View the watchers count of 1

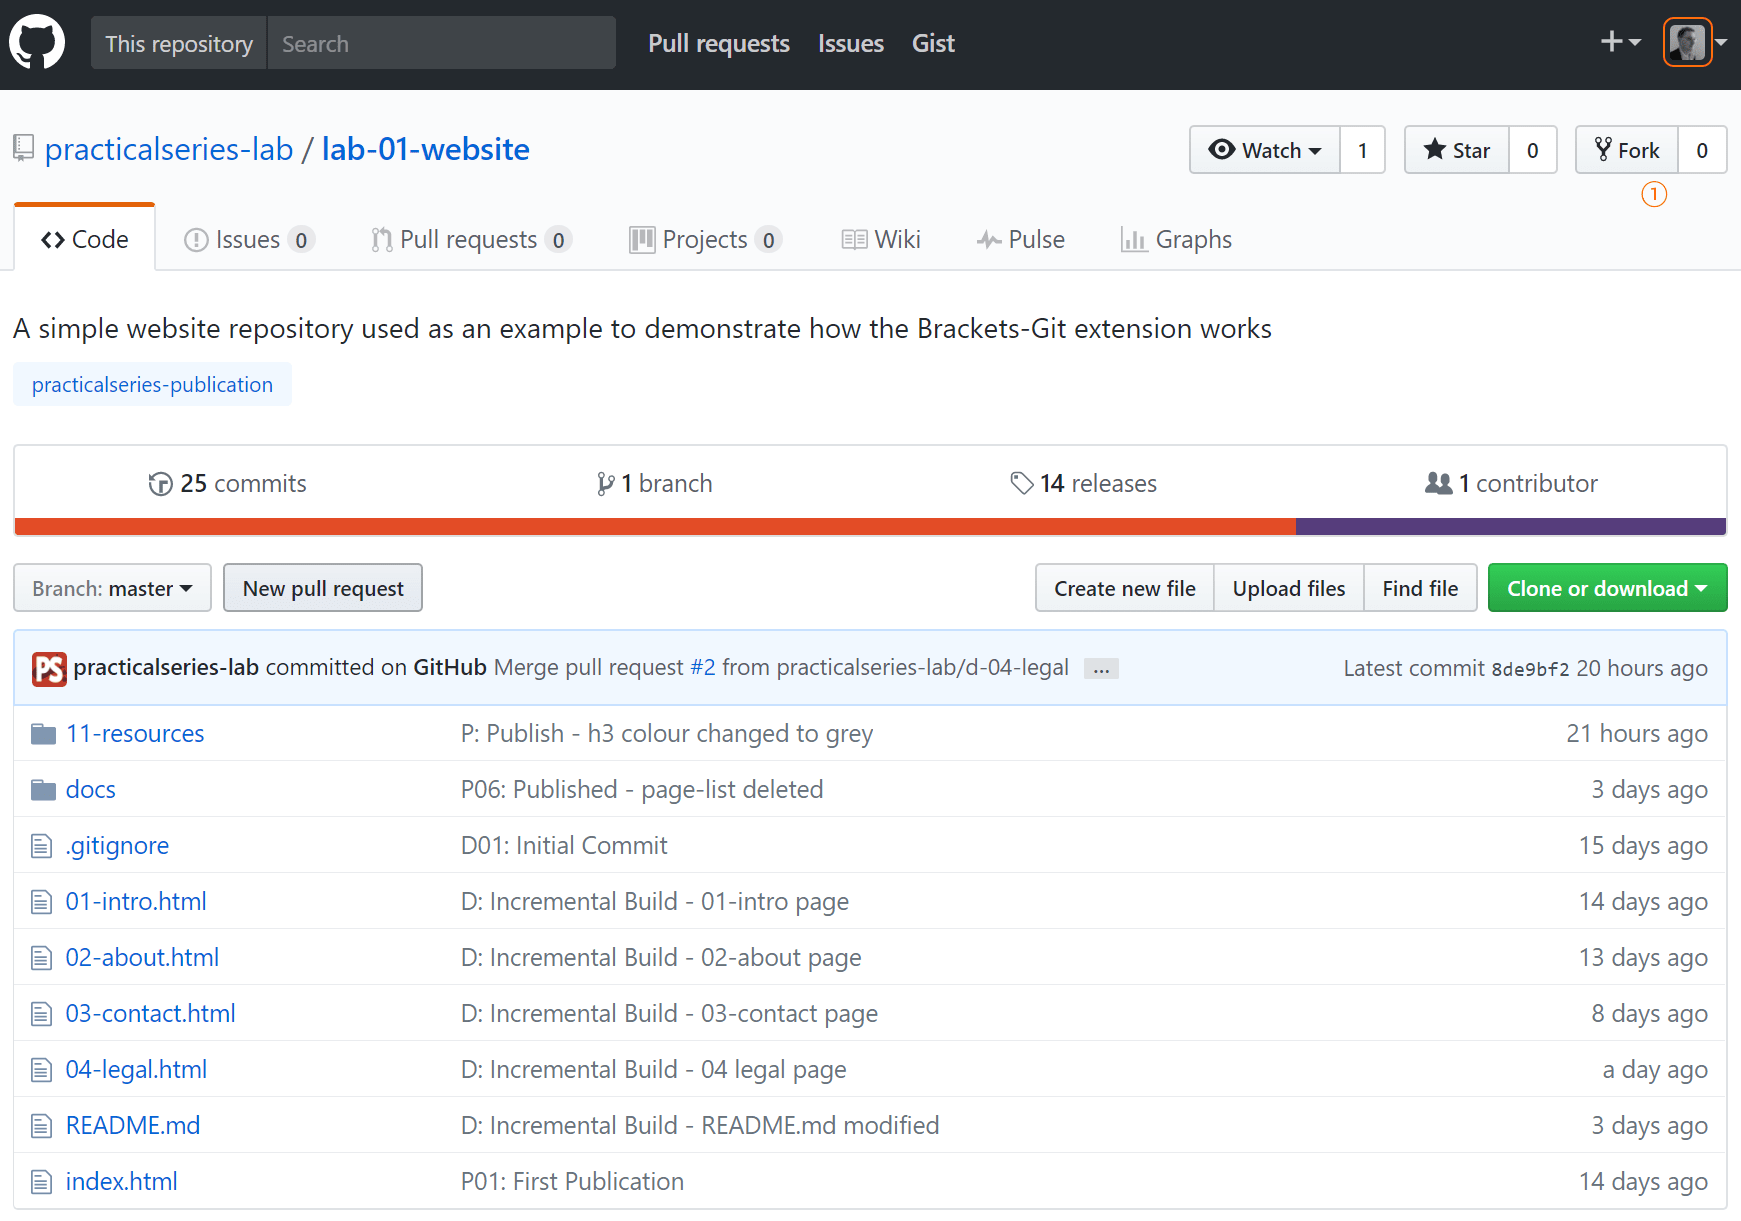[x=1362, y=150]
